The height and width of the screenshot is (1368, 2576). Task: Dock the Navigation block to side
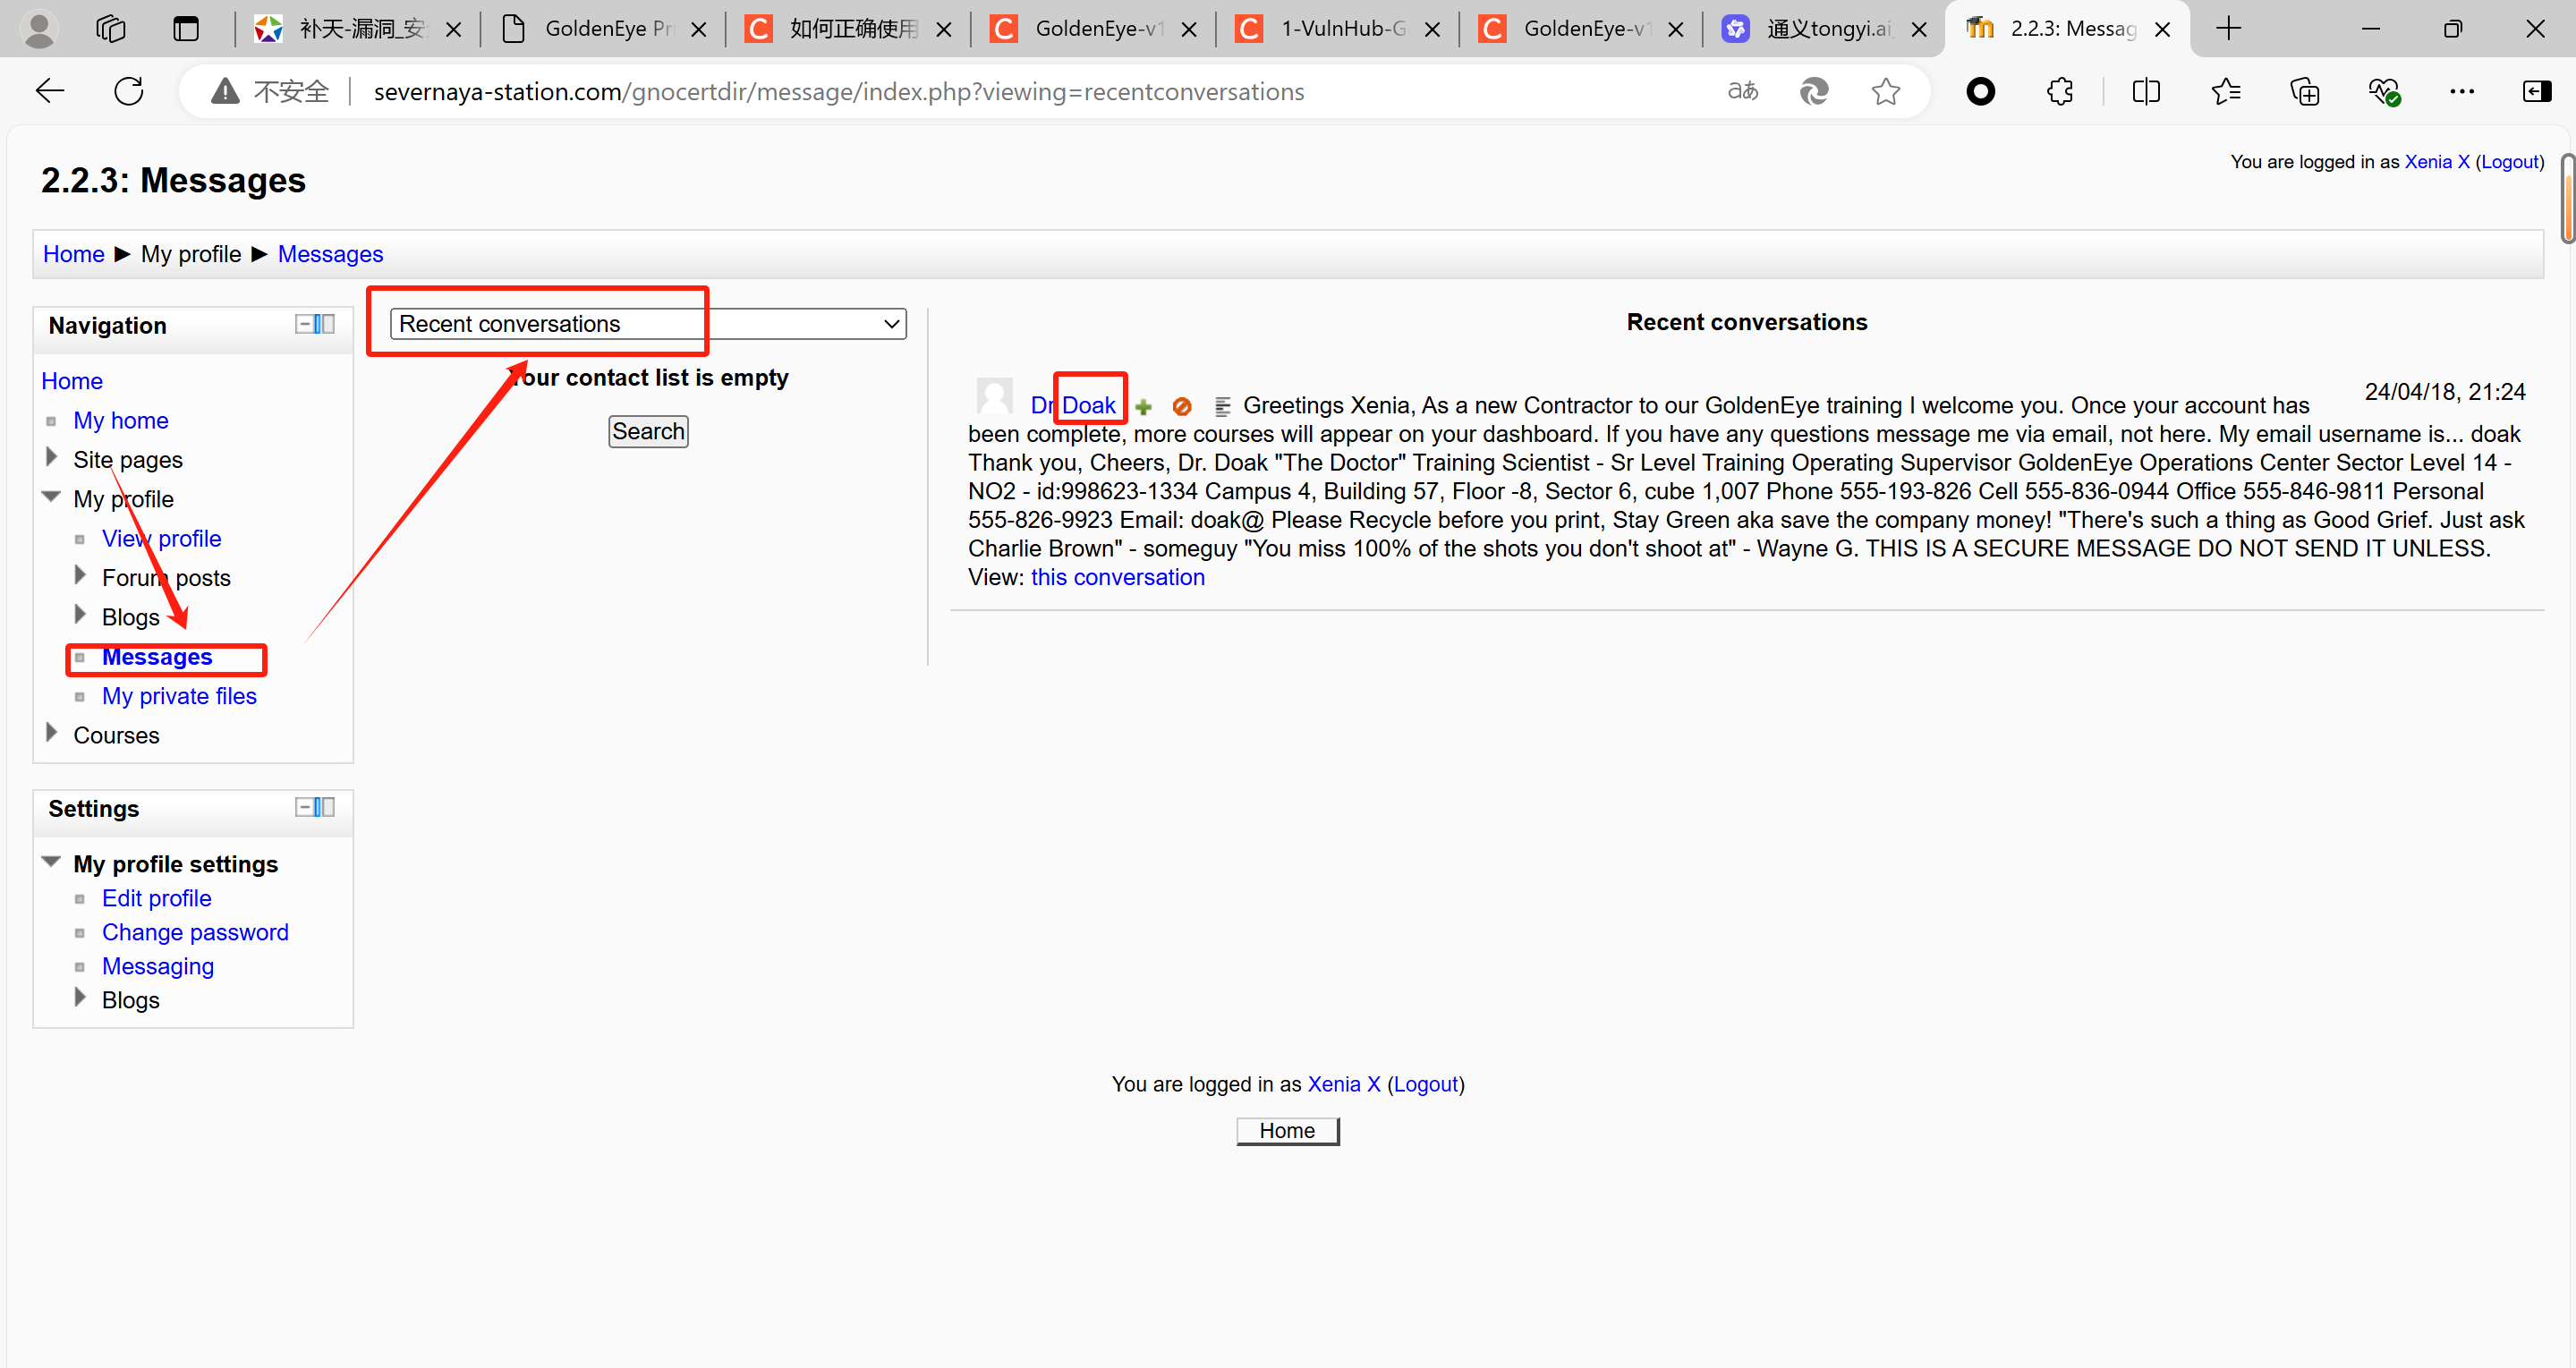[326, 324]
